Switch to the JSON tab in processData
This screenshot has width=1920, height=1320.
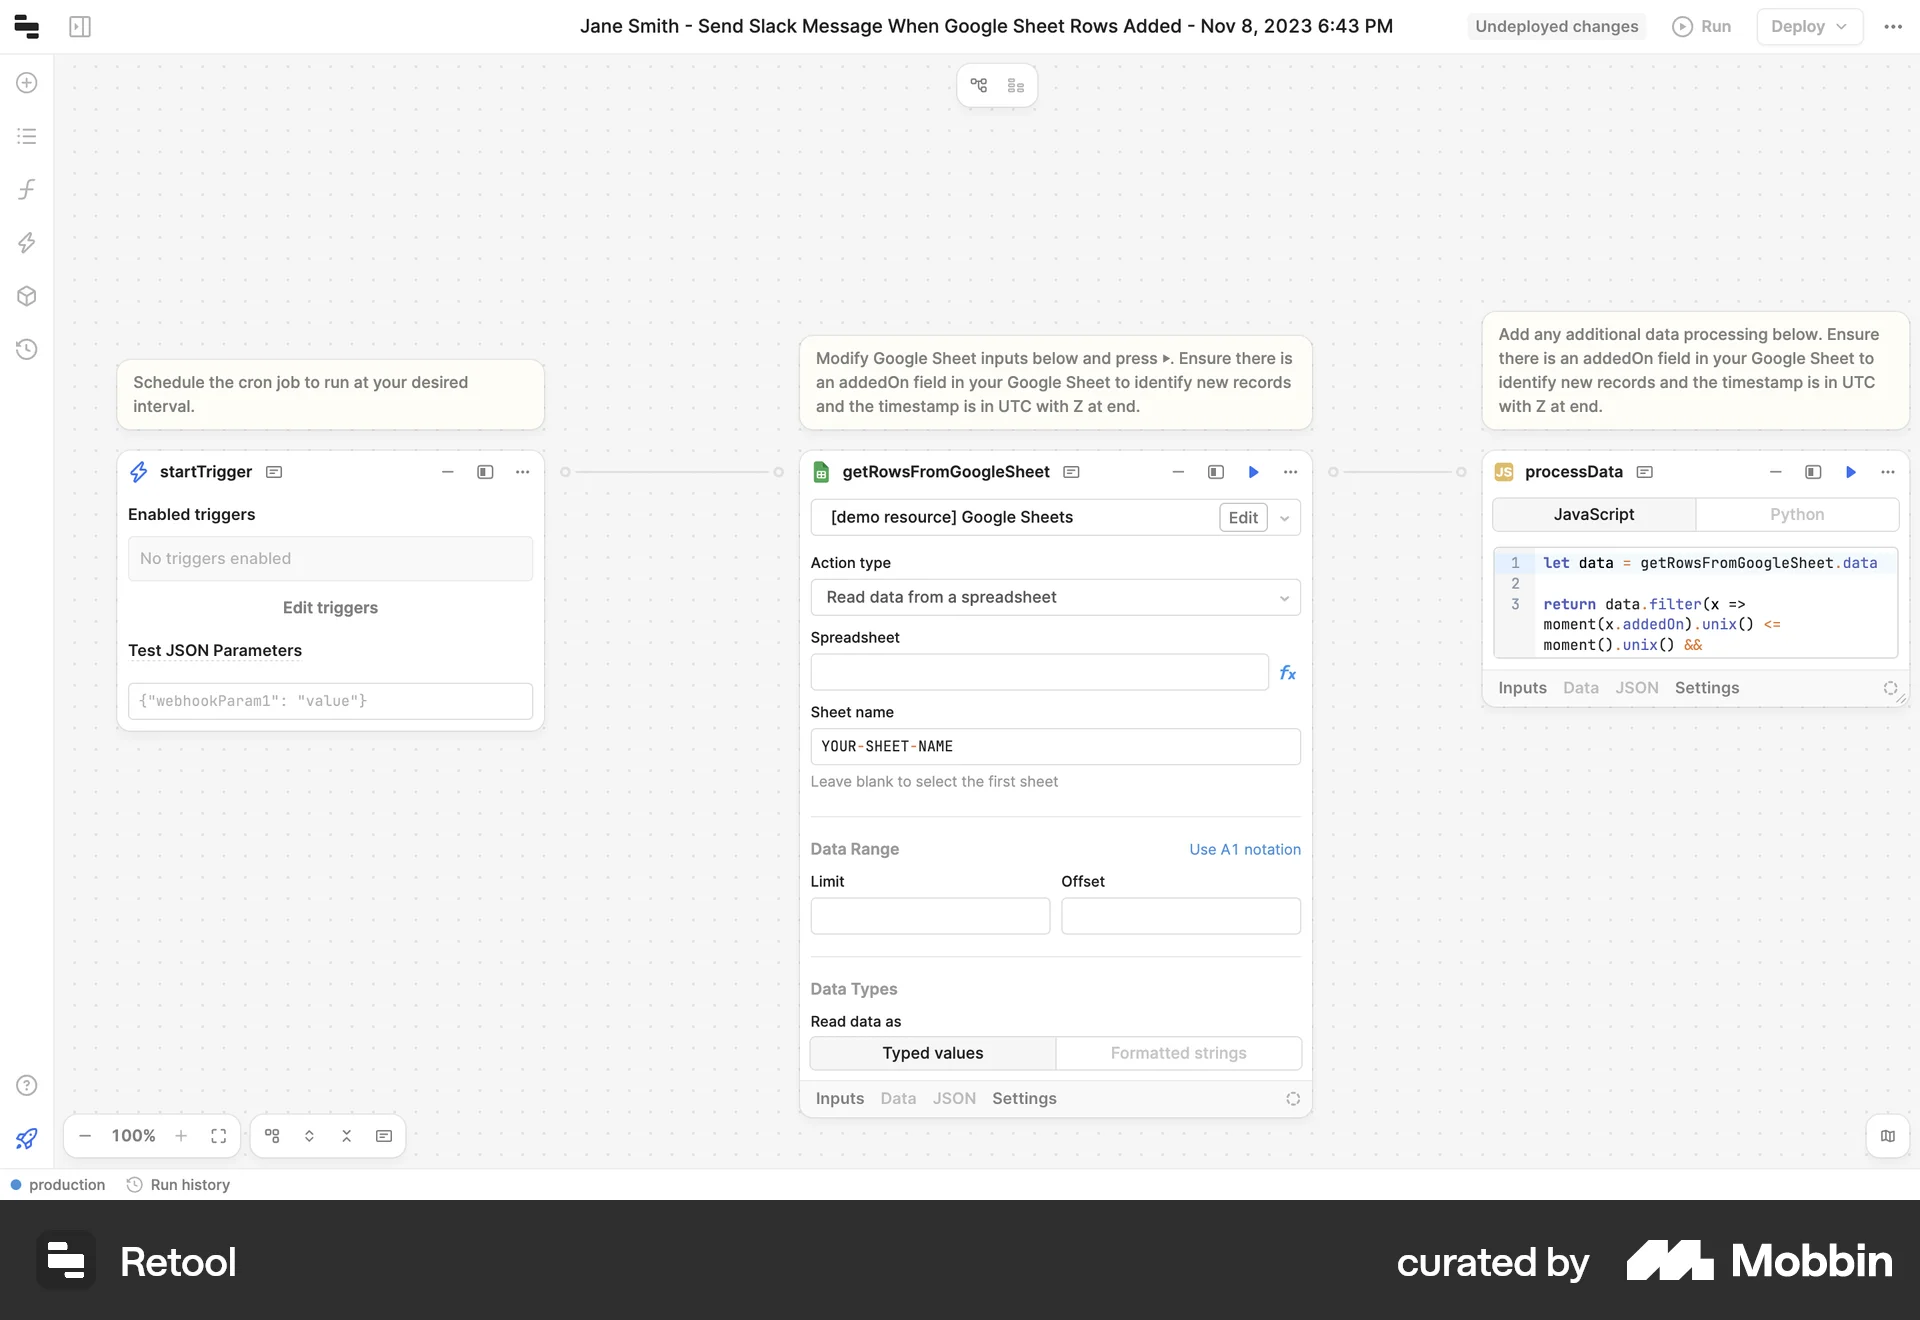pos(1636,687)
